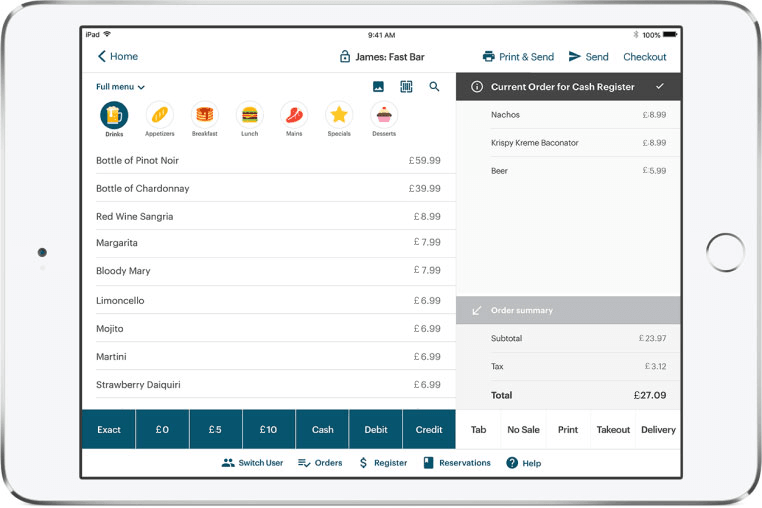Add Strawberry Daiquiri to order
Image resolution: width=762 pixels, height=508 pixels.
pos(268,385)
